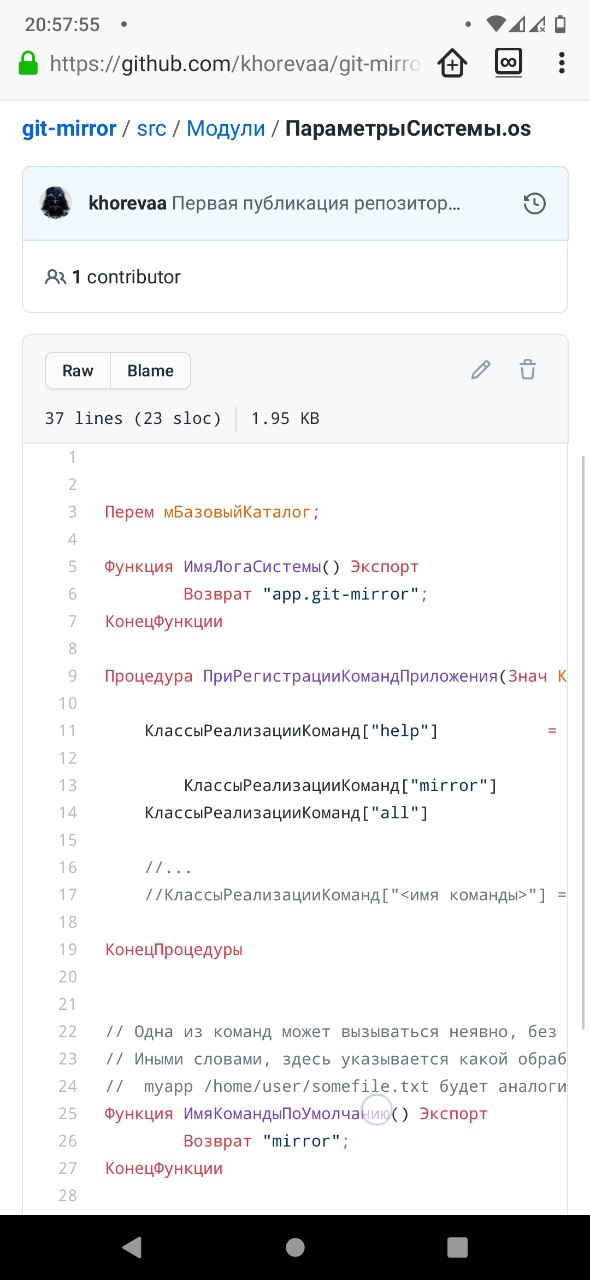Open the browser three-dot menu
This screenshot has height=1280, width=590.
[561, 64]
